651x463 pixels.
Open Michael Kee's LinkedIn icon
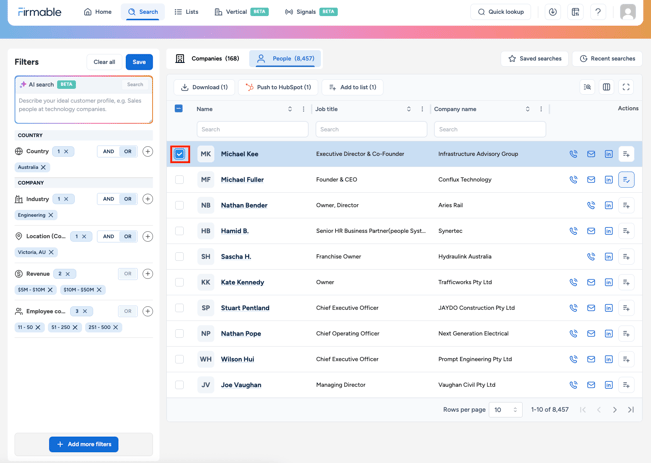point(609,154)
